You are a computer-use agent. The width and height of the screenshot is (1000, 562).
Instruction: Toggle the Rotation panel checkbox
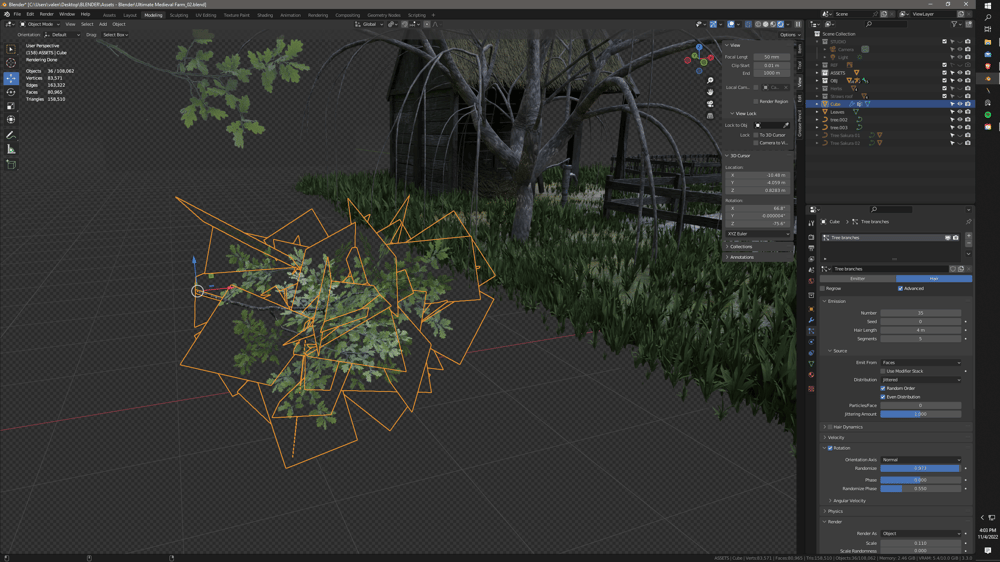click(830, 448)
